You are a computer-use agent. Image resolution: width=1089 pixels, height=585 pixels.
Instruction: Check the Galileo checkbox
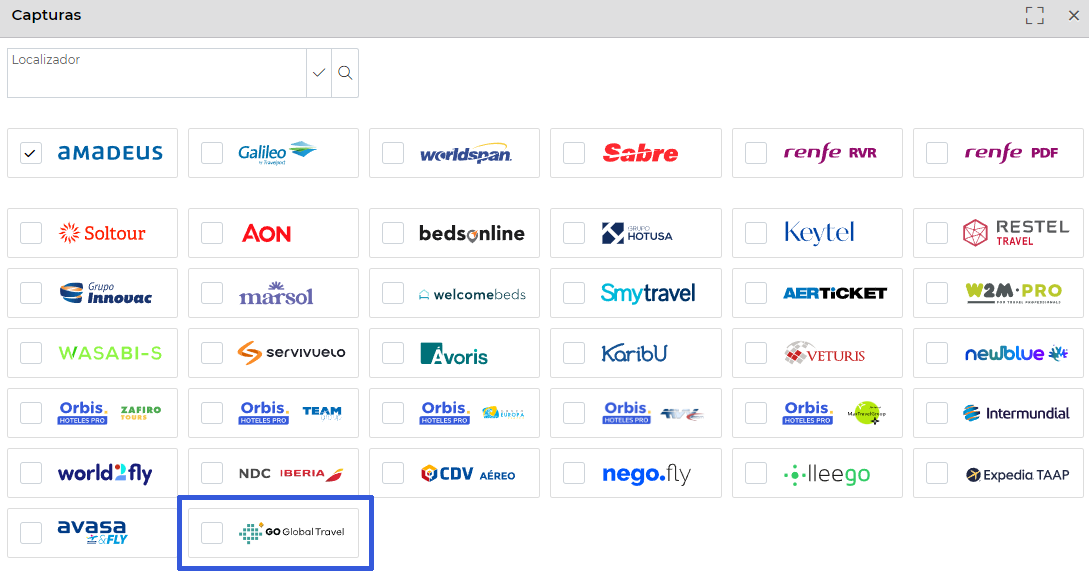212,153
